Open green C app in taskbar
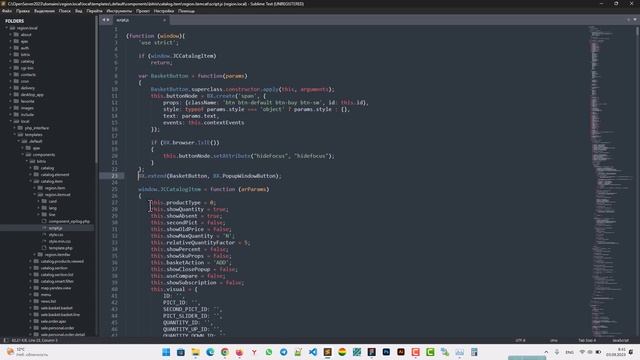Screen dimensions: 640x360 click(430, 352)
